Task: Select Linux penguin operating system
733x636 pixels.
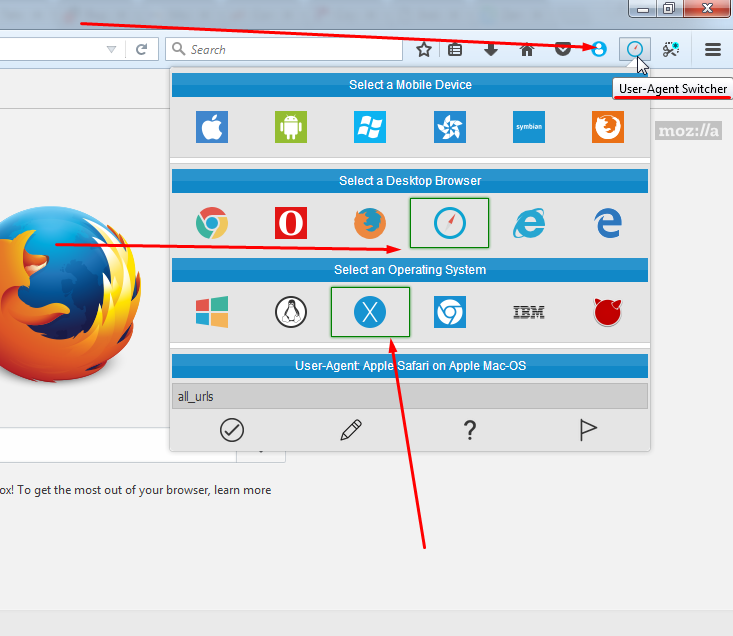Action: tap(291, 313)
